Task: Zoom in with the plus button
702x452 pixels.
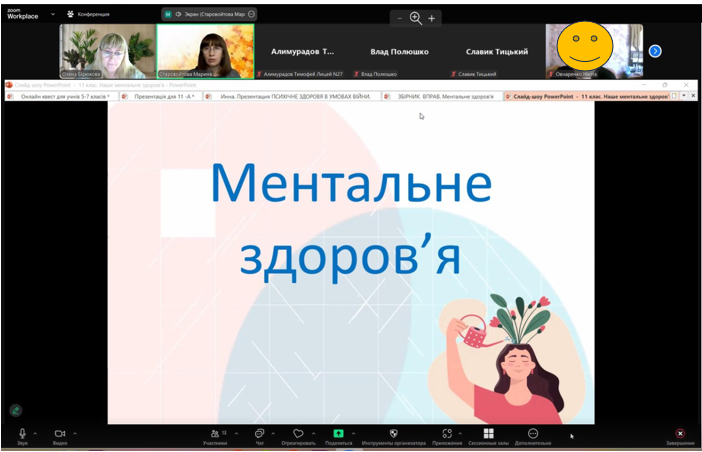Action: tap(432, 18)
